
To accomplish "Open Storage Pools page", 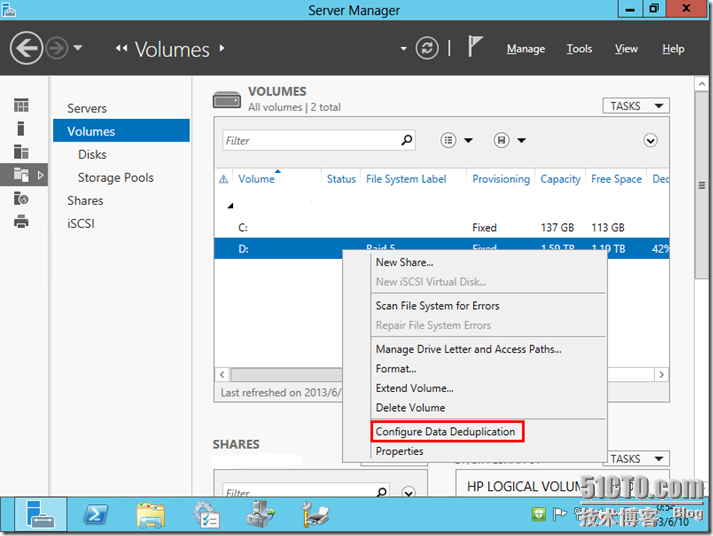I will pos(115,177).
